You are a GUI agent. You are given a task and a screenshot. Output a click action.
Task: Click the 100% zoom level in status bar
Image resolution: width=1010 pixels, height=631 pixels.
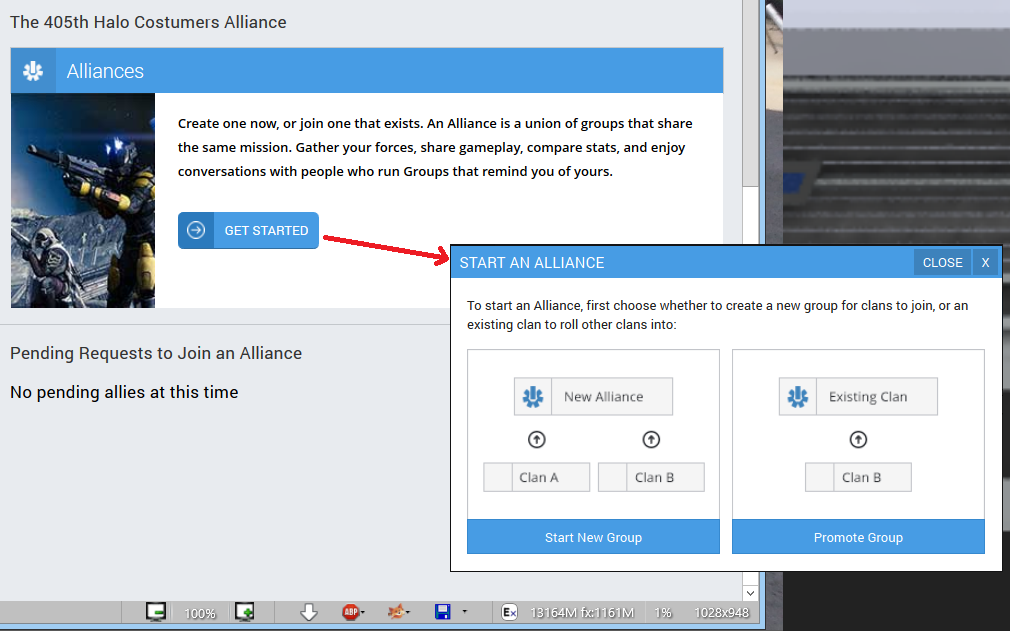[x=200, y=613]
